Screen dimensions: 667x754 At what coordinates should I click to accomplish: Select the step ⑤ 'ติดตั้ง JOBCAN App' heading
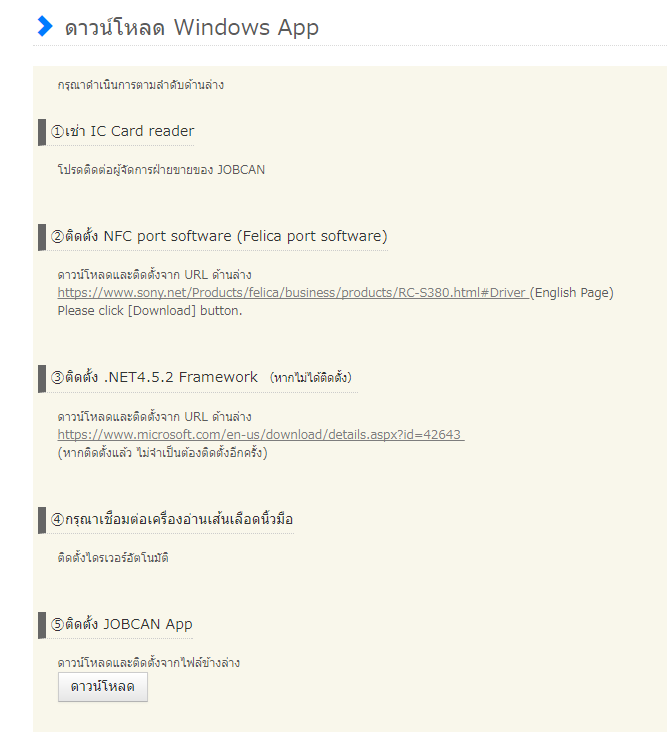pyautogui.click(x=122, y=625)
